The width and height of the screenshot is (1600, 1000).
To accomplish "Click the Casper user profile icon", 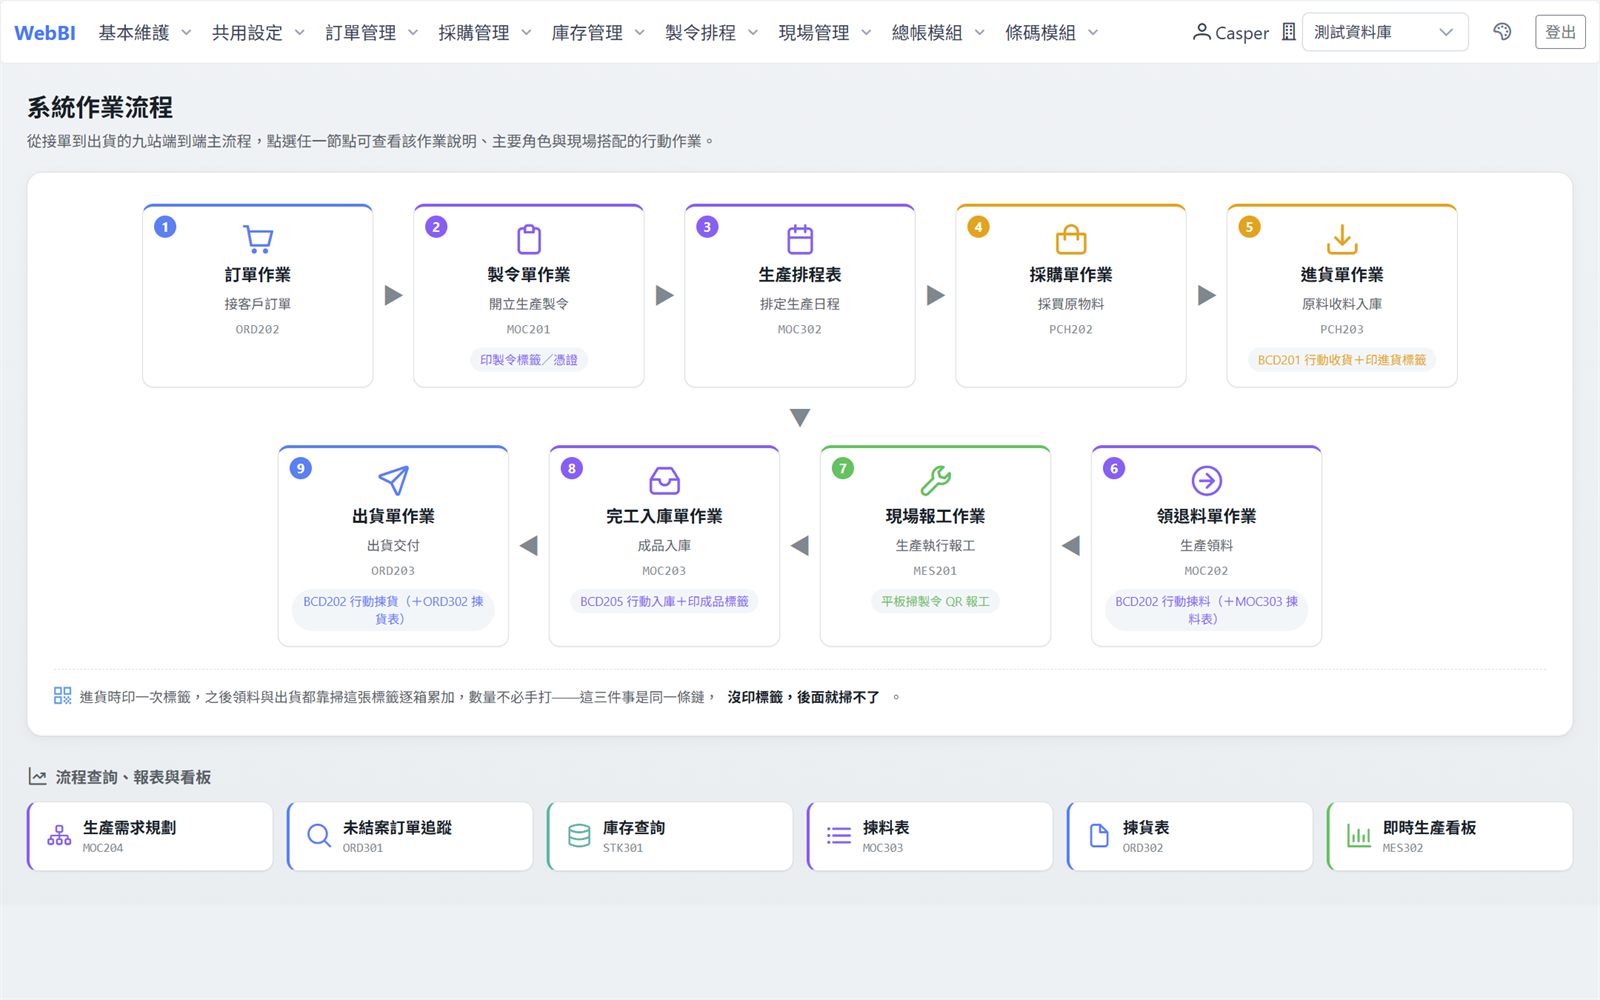I will click(x=1201, y=32).
